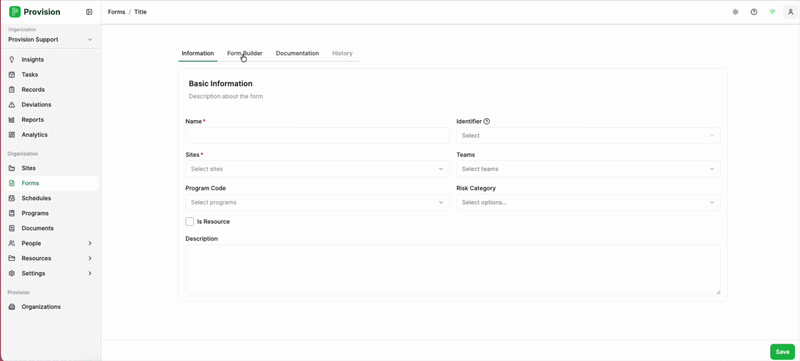The image size is (800, 361).
Task: Switch to the Form Builder tab
Action: pos(245,53)
